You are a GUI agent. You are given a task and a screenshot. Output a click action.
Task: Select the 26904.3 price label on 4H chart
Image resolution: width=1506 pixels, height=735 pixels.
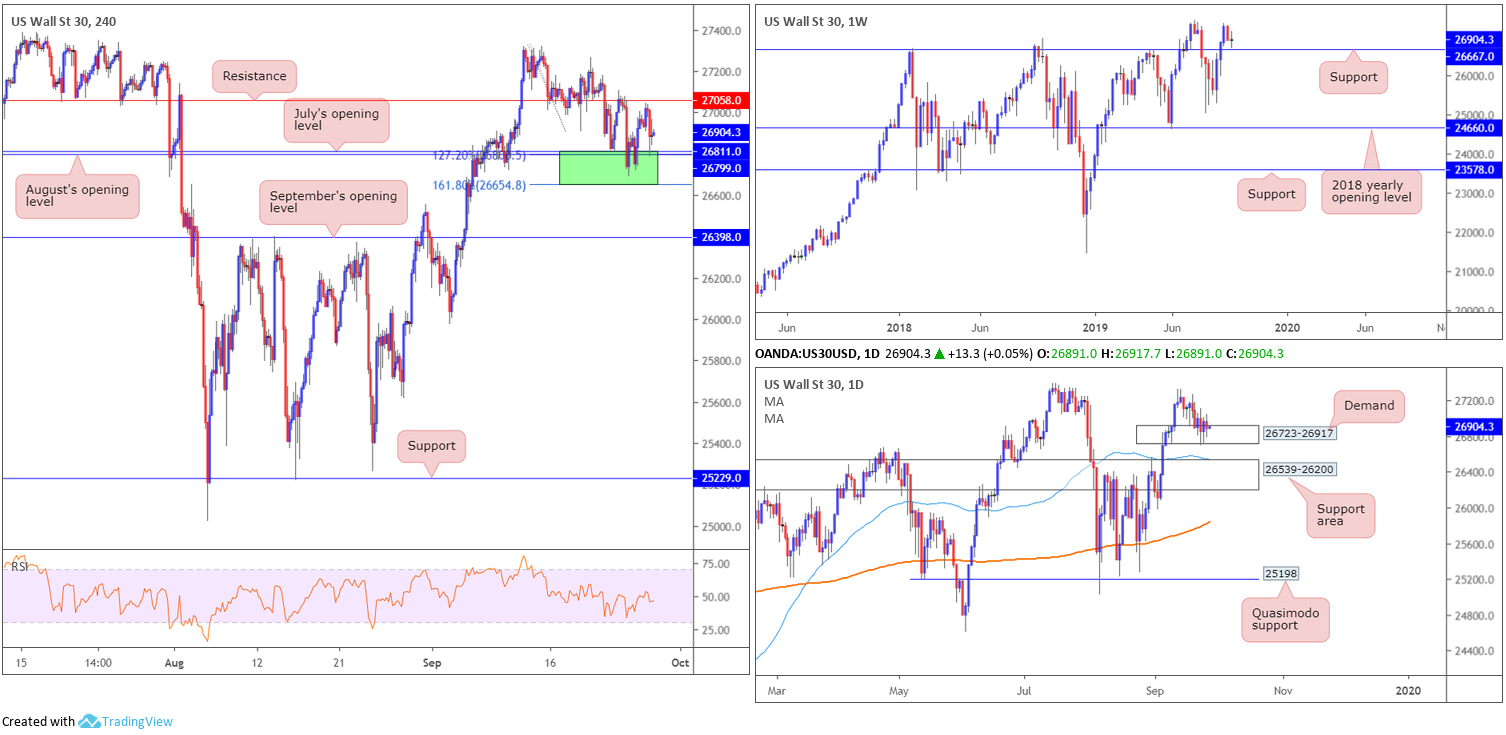pos(719,133)
